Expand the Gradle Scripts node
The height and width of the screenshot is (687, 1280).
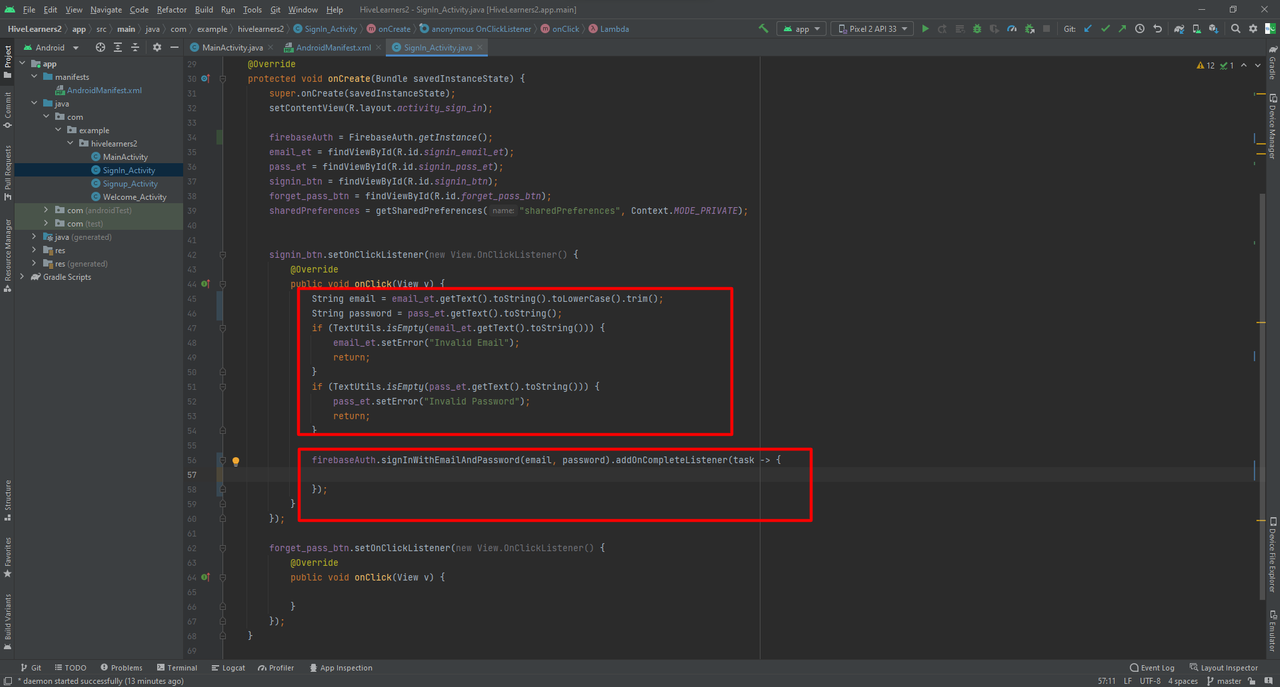(x=22, y=277)
